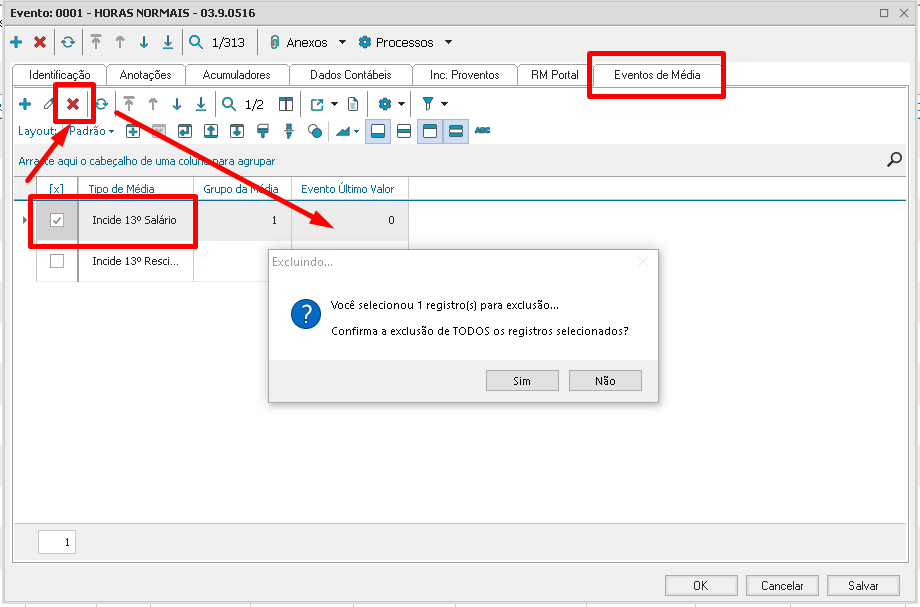This screenshot has height=607, width=920.
Task: Jump to last média record in grid
Action: click(201, 104)
